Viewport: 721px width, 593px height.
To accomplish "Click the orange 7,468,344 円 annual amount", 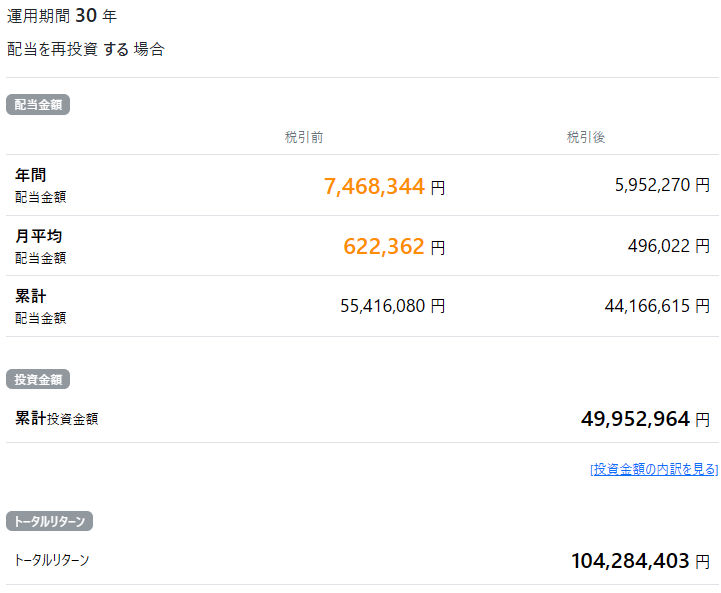I will [x=384, y=186].
